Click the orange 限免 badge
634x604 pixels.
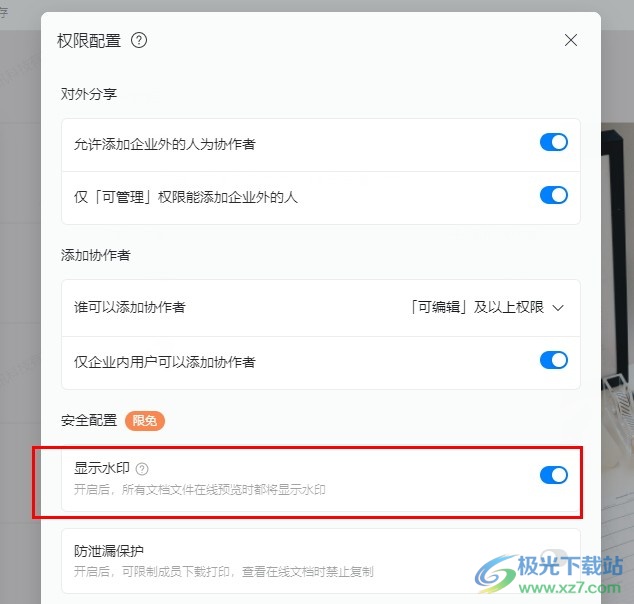[x=144, y=421]
